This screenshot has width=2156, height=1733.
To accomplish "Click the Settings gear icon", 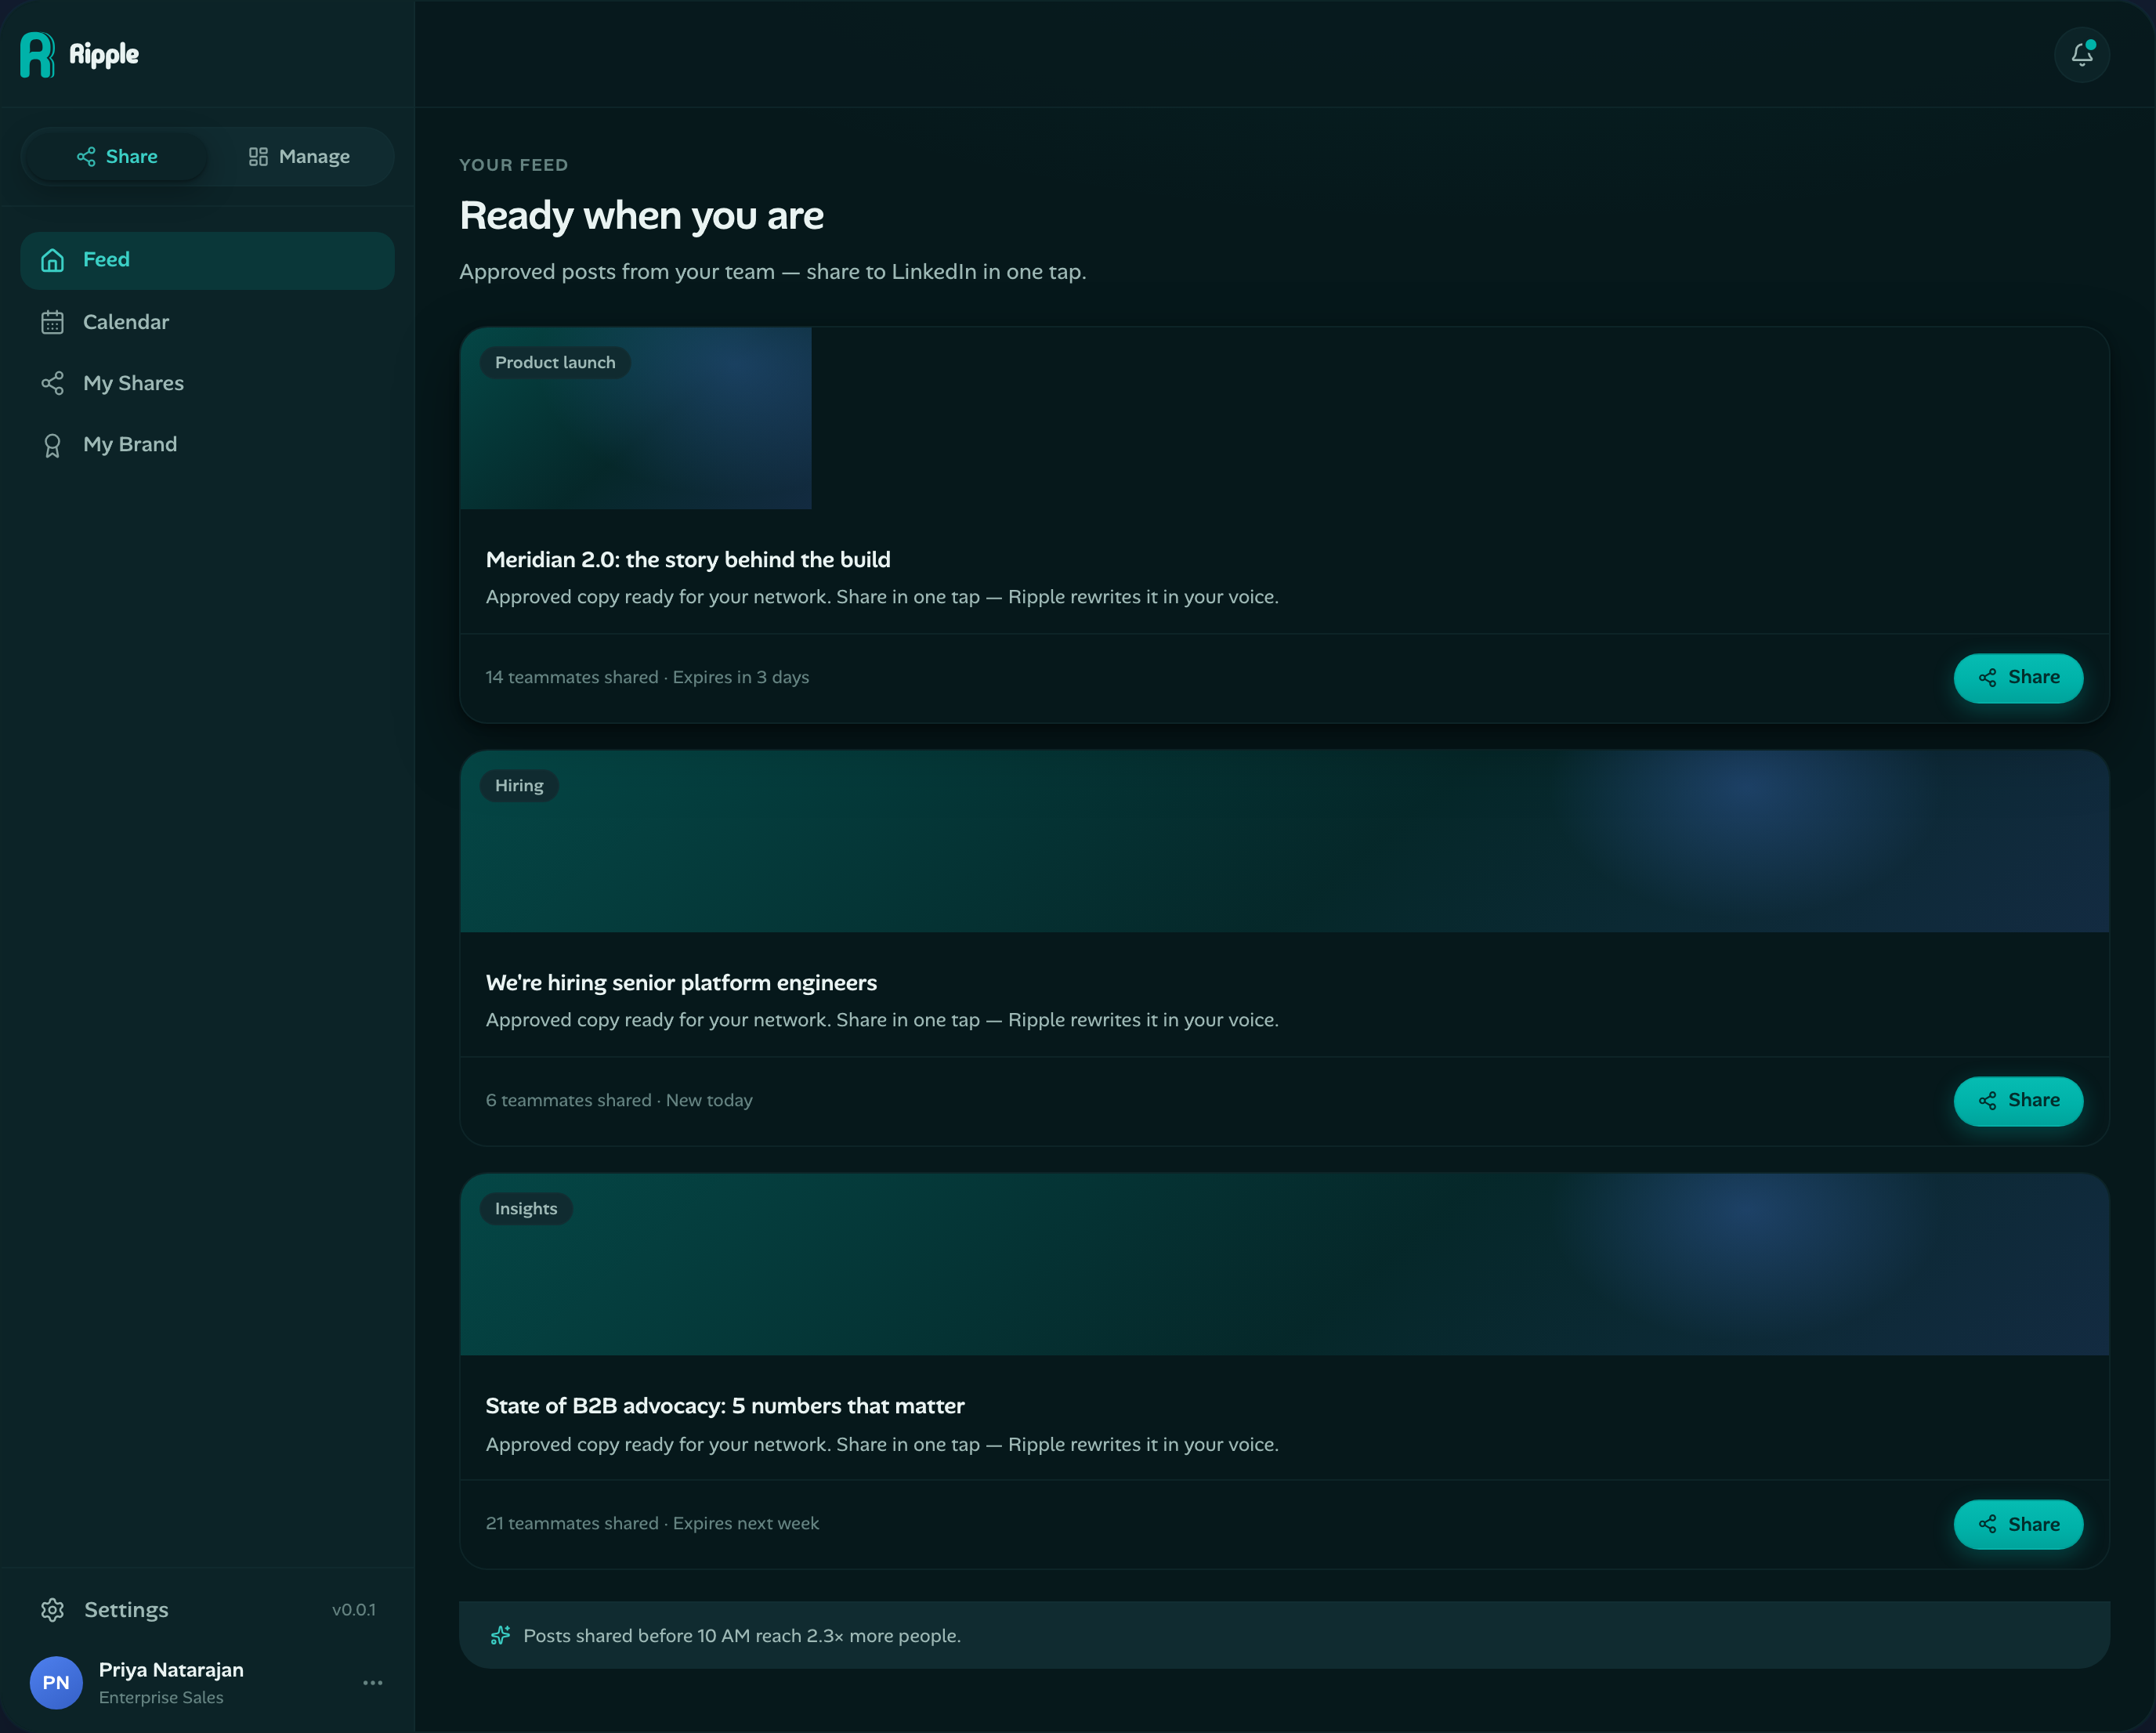I will 52,1609.
